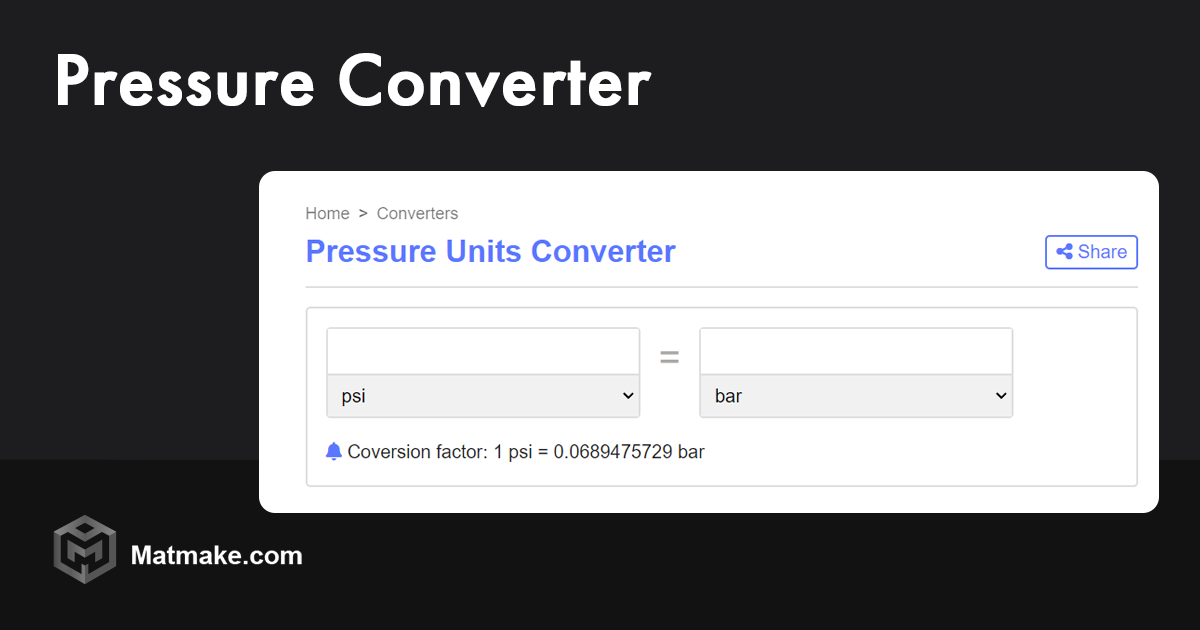Viewport: 1200px width, 630px height.
Task: Click the Share icon inside the Share button
Action: pyautogui.click(x=1063, y=252)
